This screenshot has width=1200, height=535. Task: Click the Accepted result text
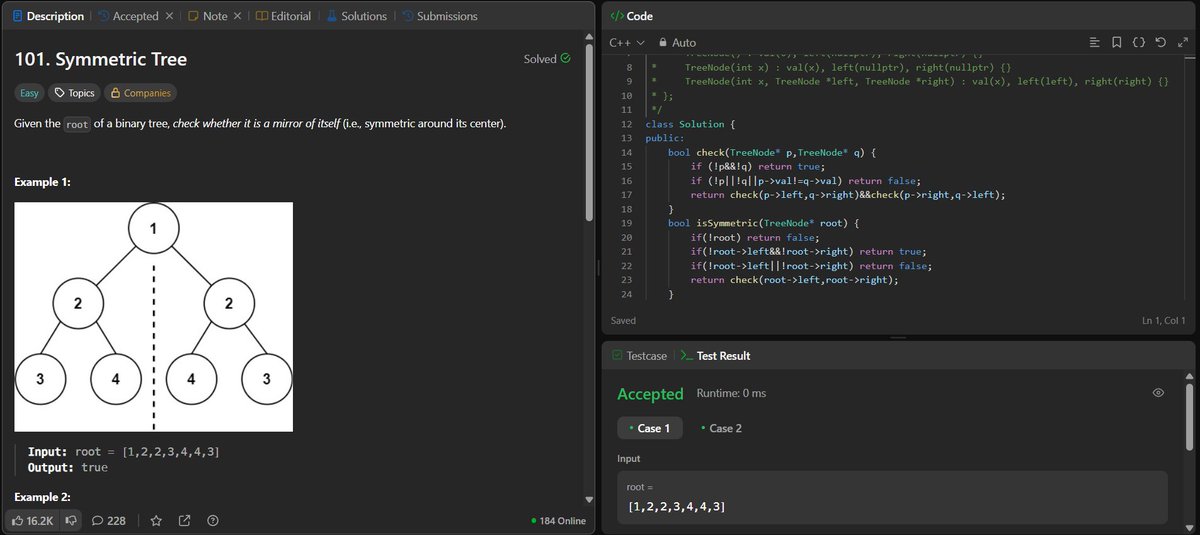click(650, 394)
